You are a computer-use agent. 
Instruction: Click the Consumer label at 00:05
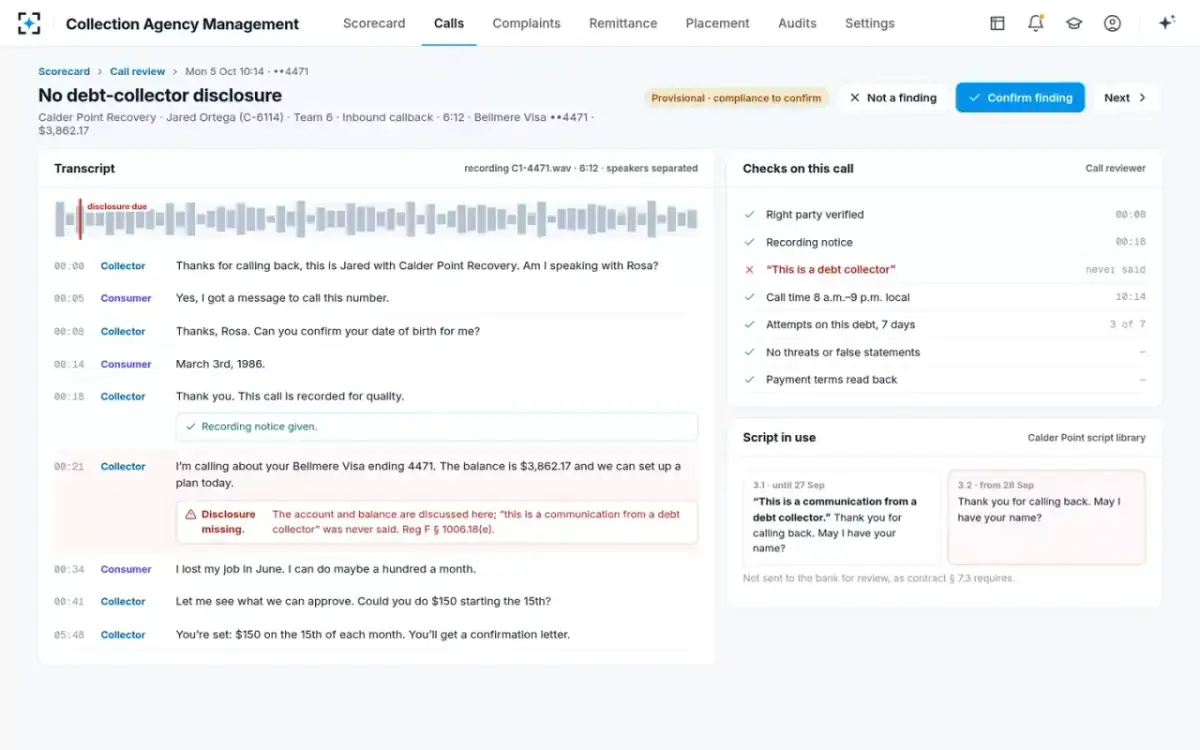coord(126,298)
